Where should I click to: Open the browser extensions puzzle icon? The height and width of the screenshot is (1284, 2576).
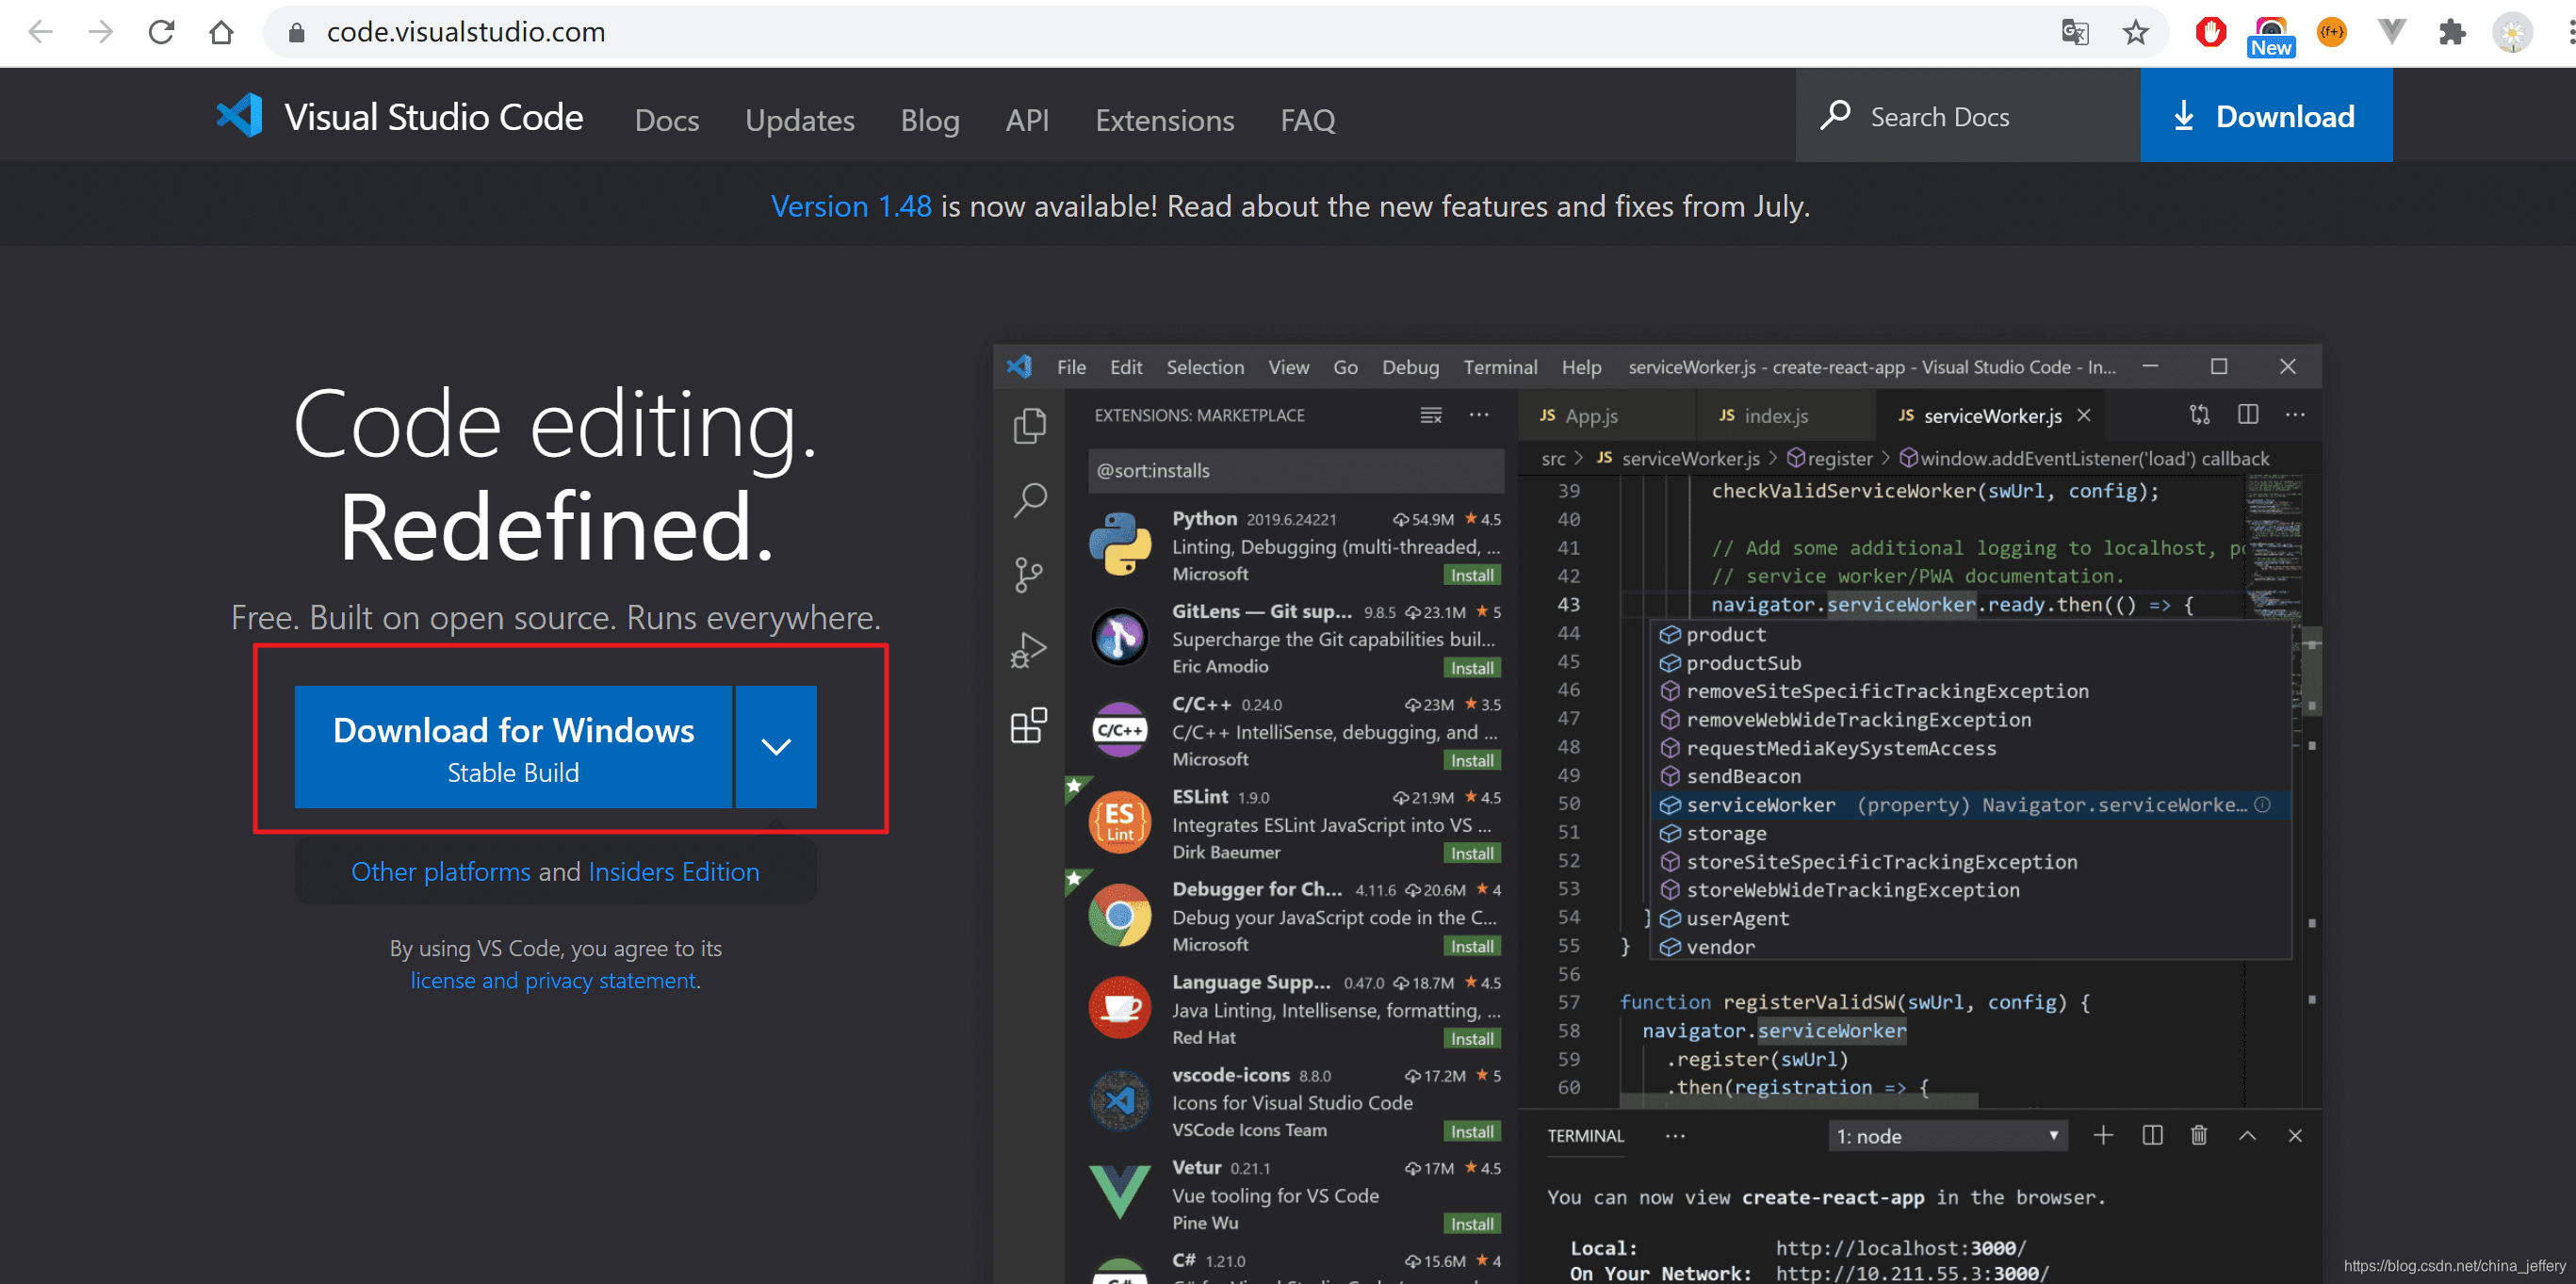point(2452,32)
